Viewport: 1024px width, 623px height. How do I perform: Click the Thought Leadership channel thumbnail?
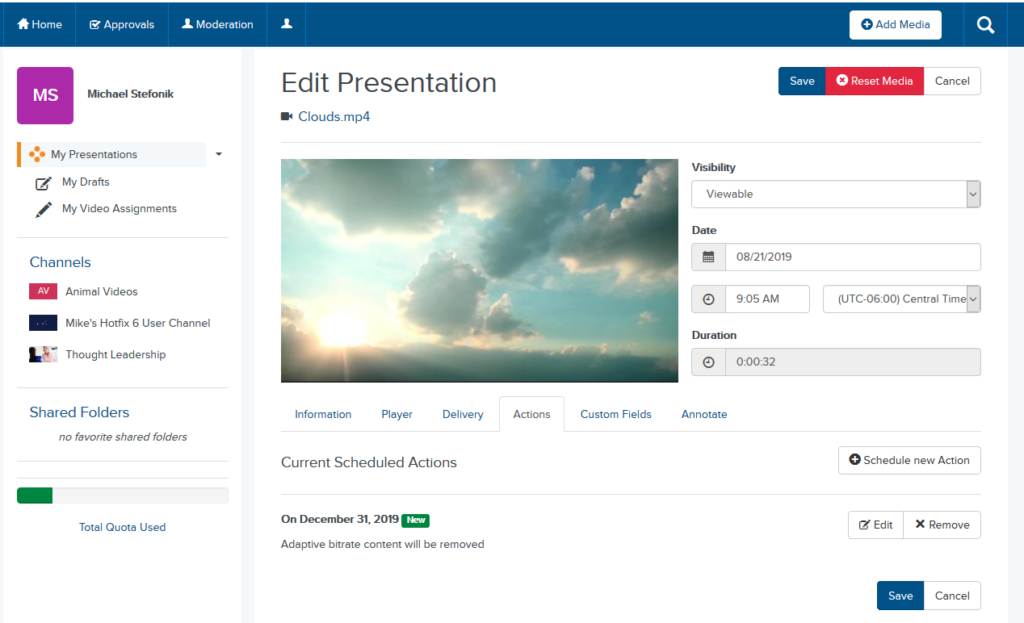pos(43,355)
